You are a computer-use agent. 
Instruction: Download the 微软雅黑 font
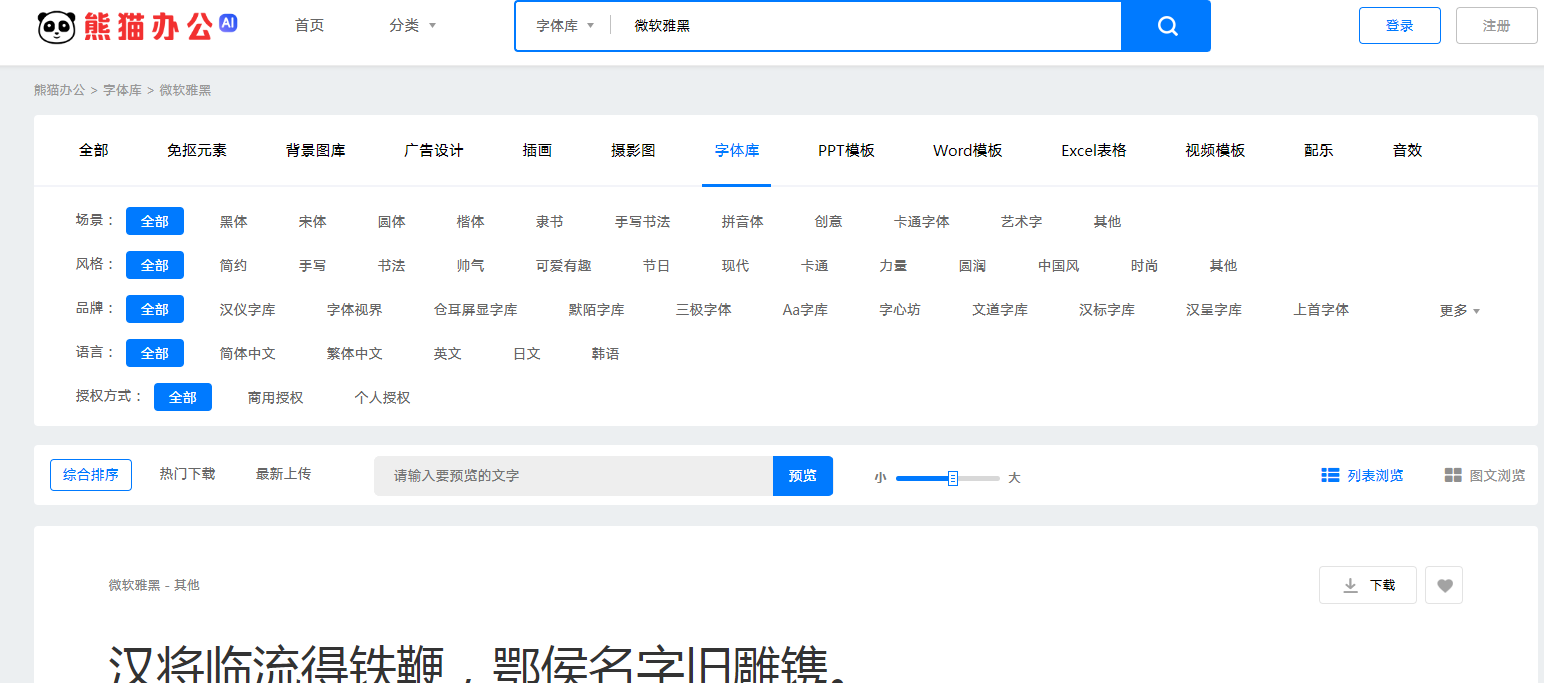(x=1367, y=586)
